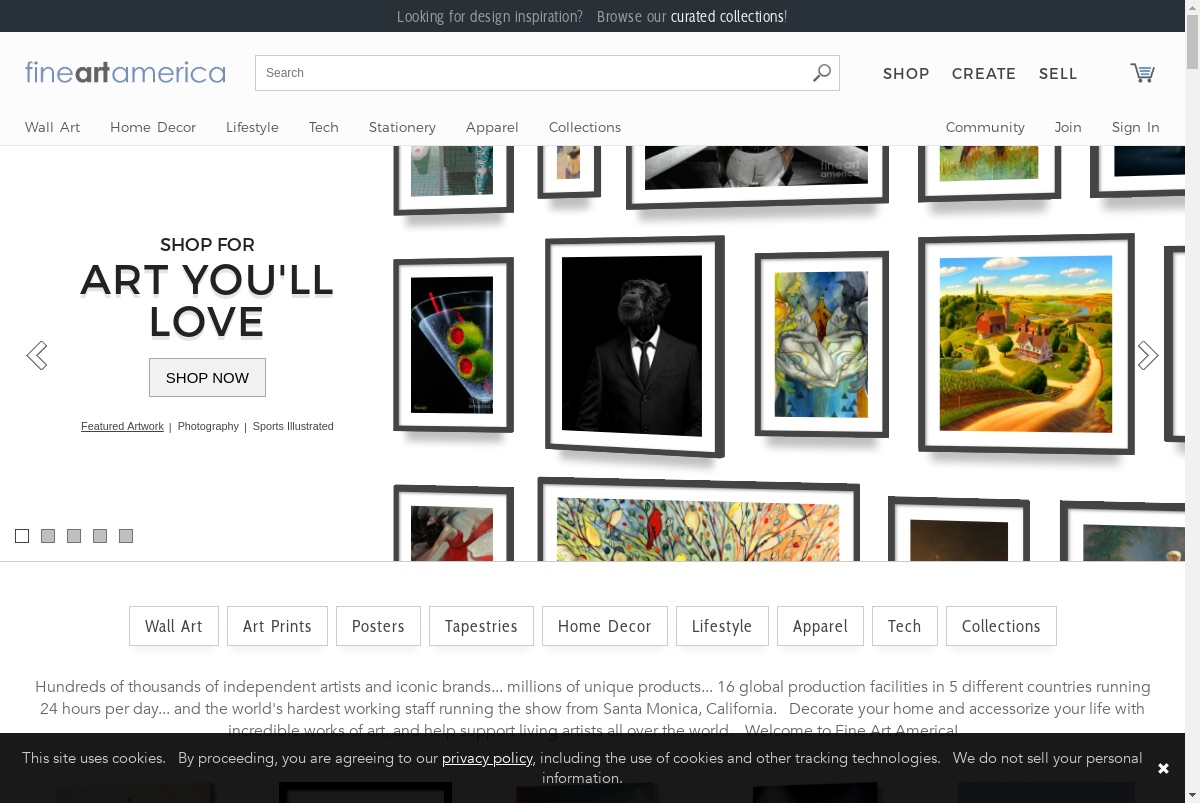Image resolution: width=1200 pixels, height=803 pixels.
Task: Select fifth carousel slide indicator
Action: [126, 536]
